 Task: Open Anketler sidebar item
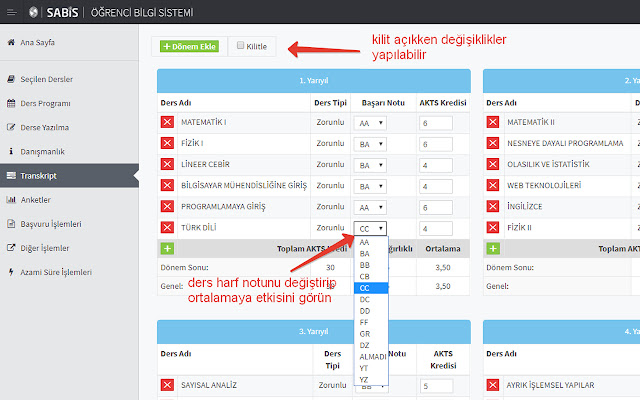(36, 200)
